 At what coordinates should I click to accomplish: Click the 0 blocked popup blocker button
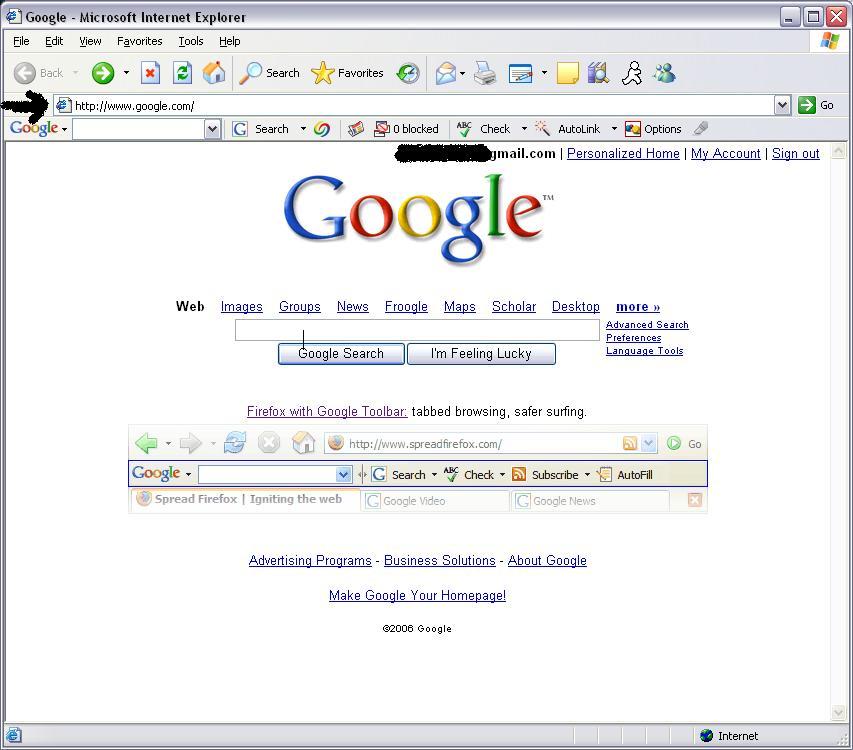click(406, 129)
